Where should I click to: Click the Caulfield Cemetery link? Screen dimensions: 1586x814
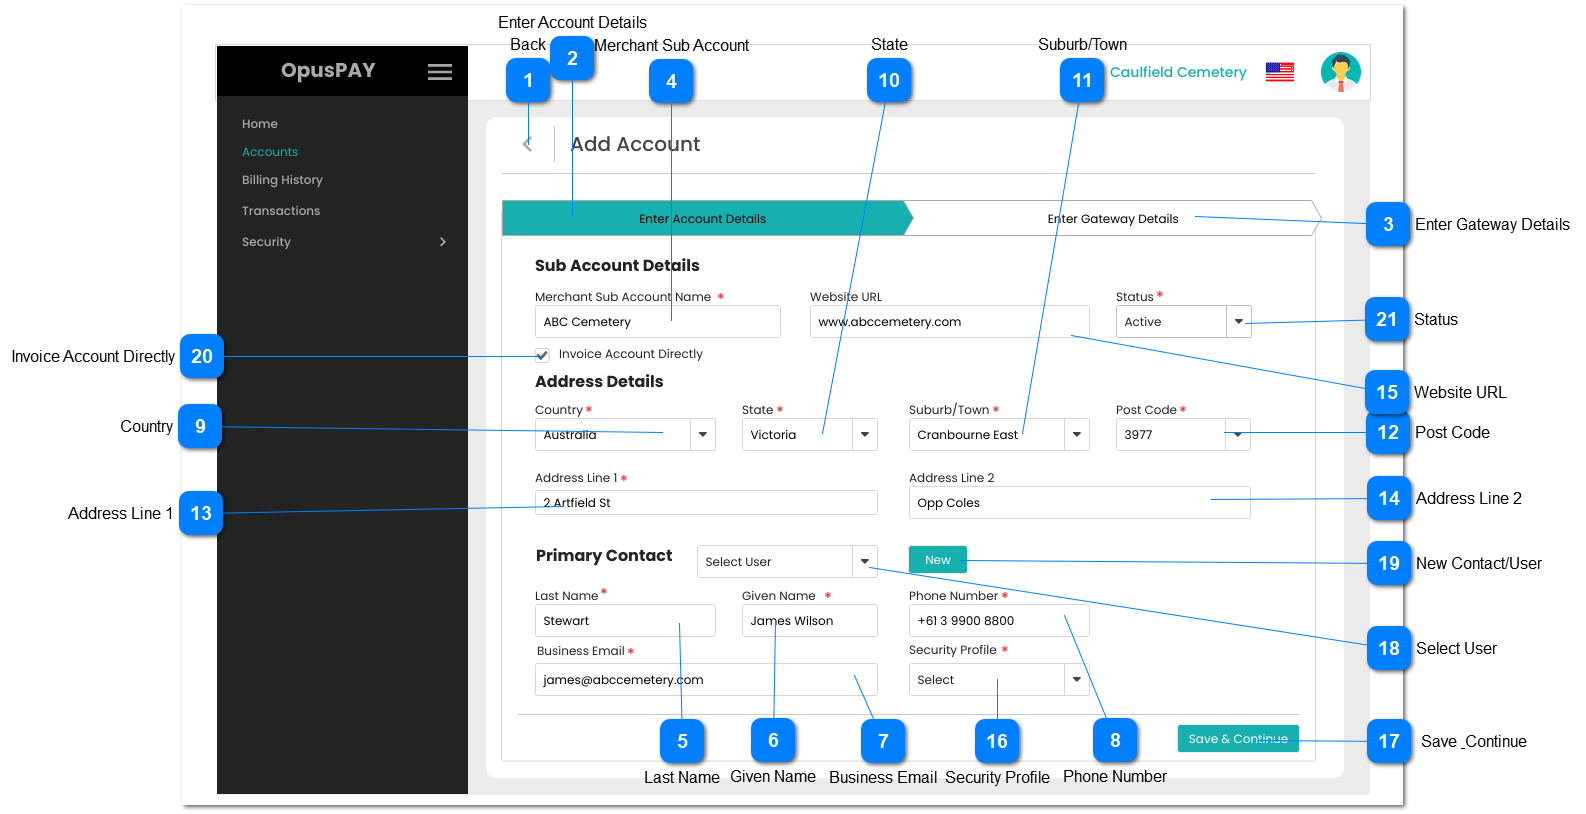[x=1178, y=72]
